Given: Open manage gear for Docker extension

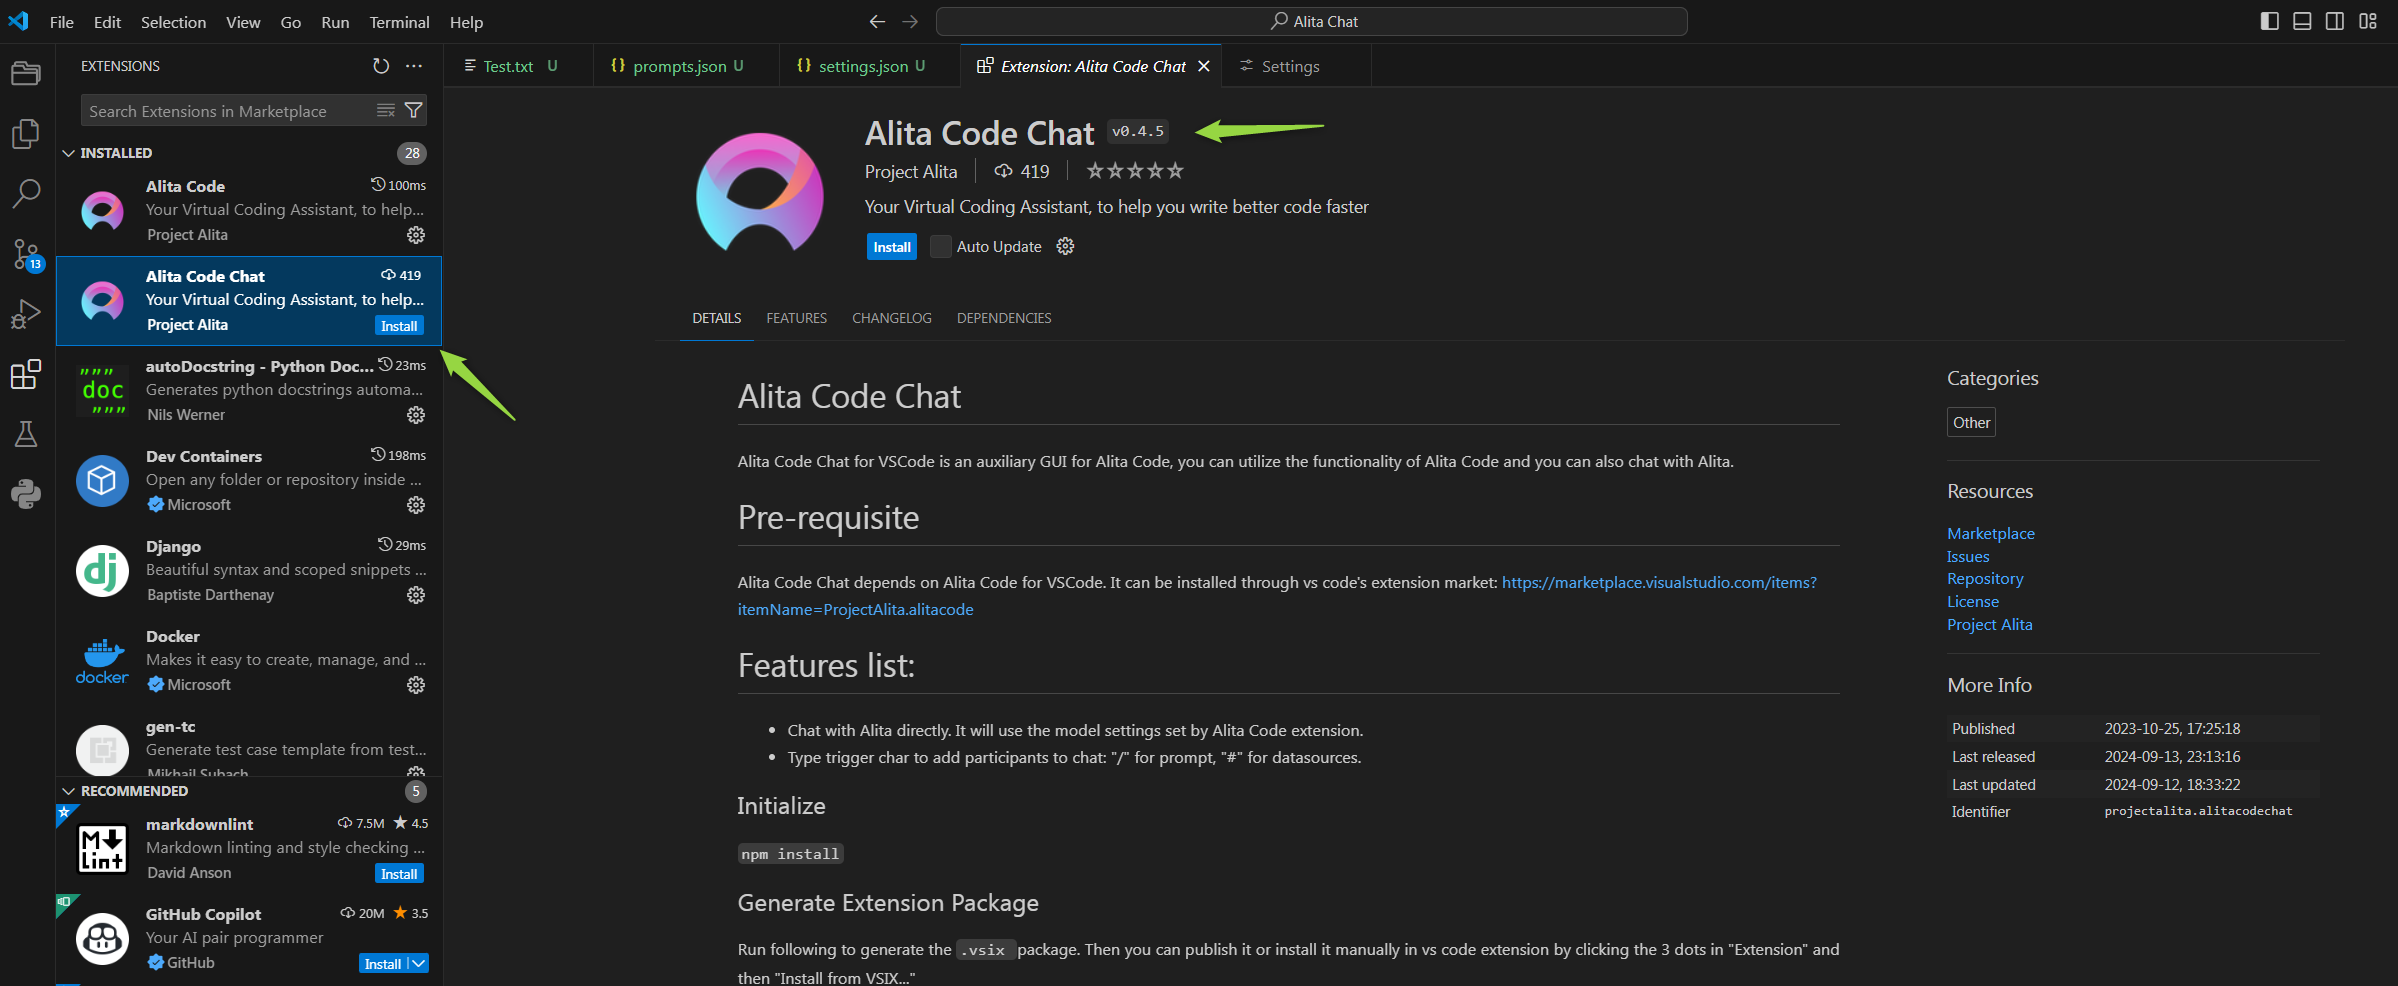Looking at the screenshot, I should pos(416,685).
